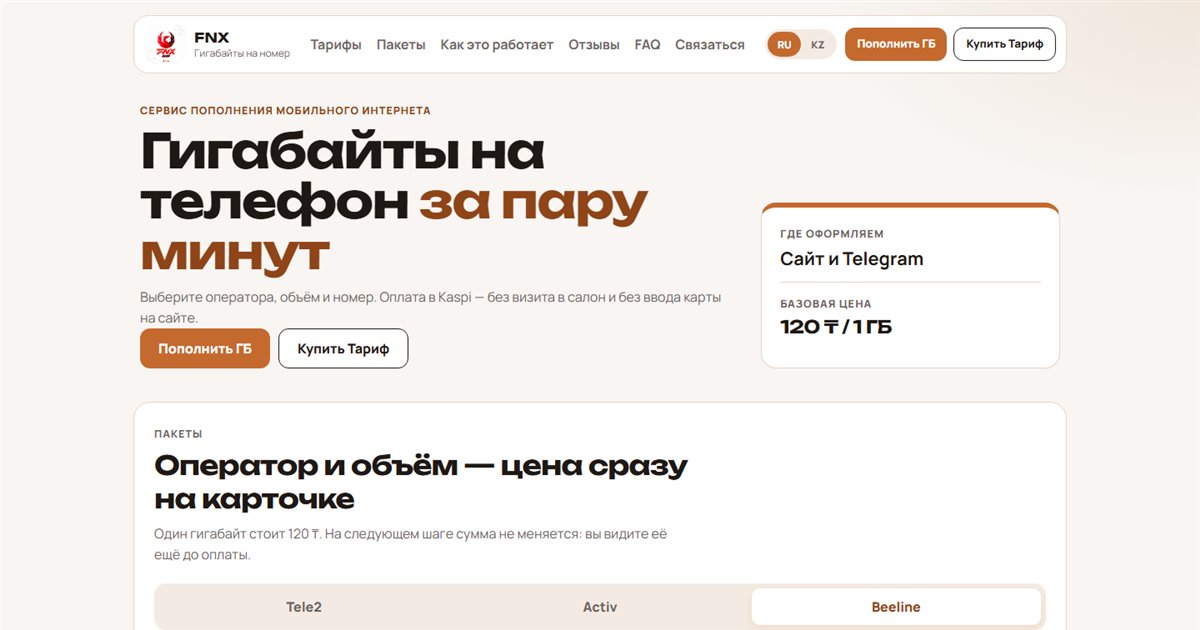The image size is (1200, 630).
Task: Click the FNX phoenix logo icon
Action: (165, 44)
